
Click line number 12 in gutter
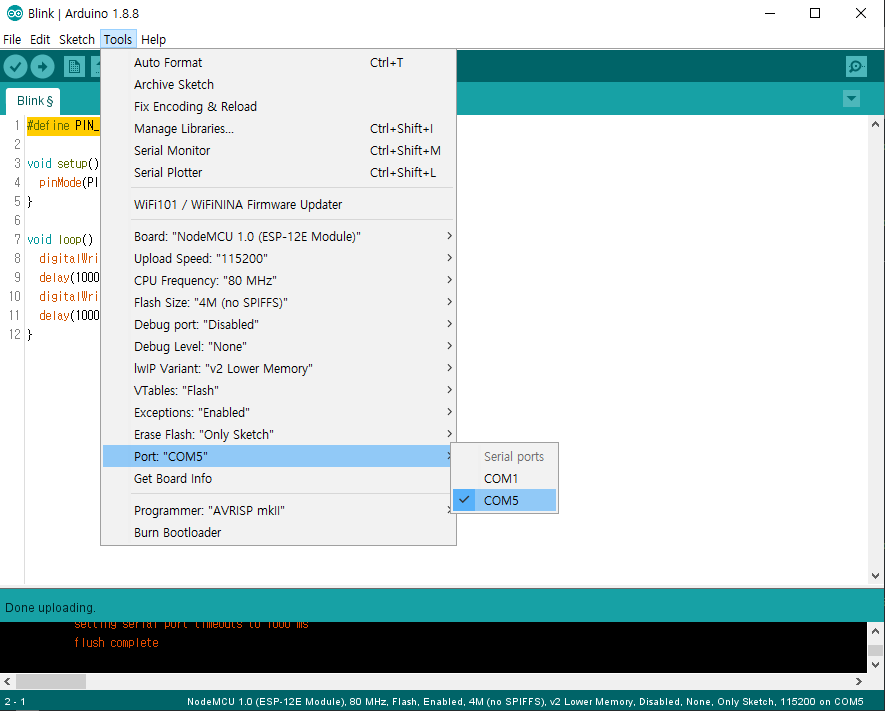click(x=15, y=334)
